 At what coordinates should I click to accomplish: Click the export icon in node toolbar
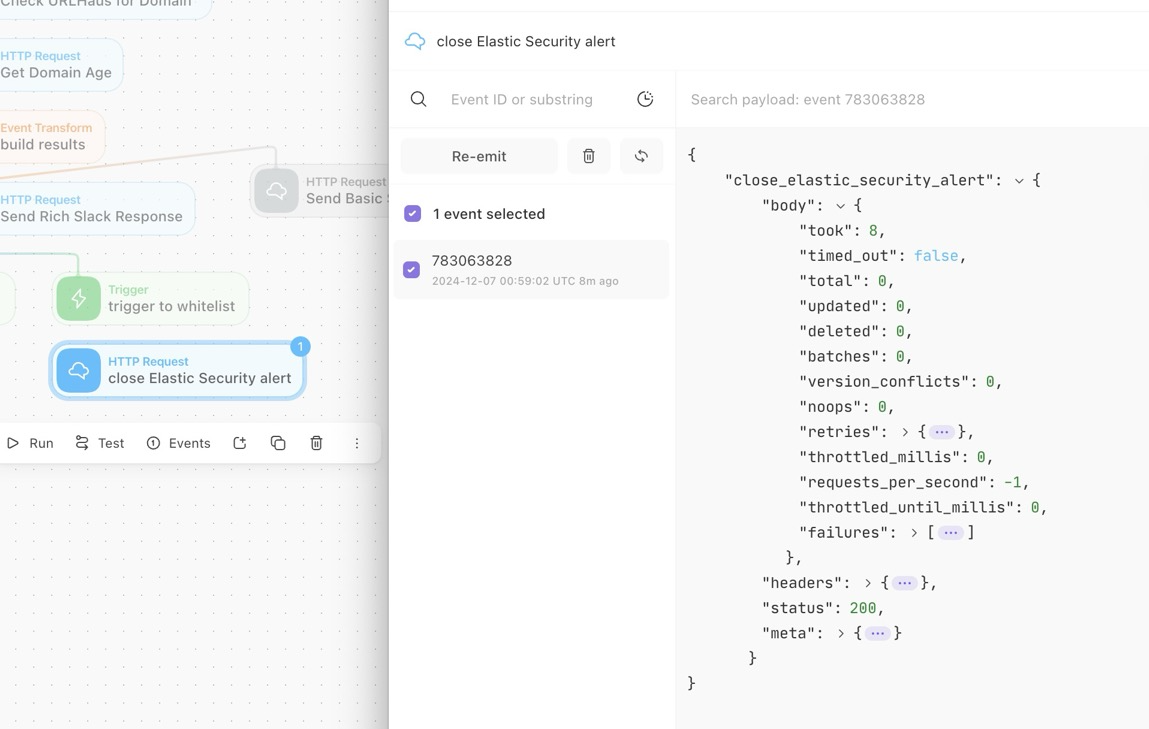240,443
